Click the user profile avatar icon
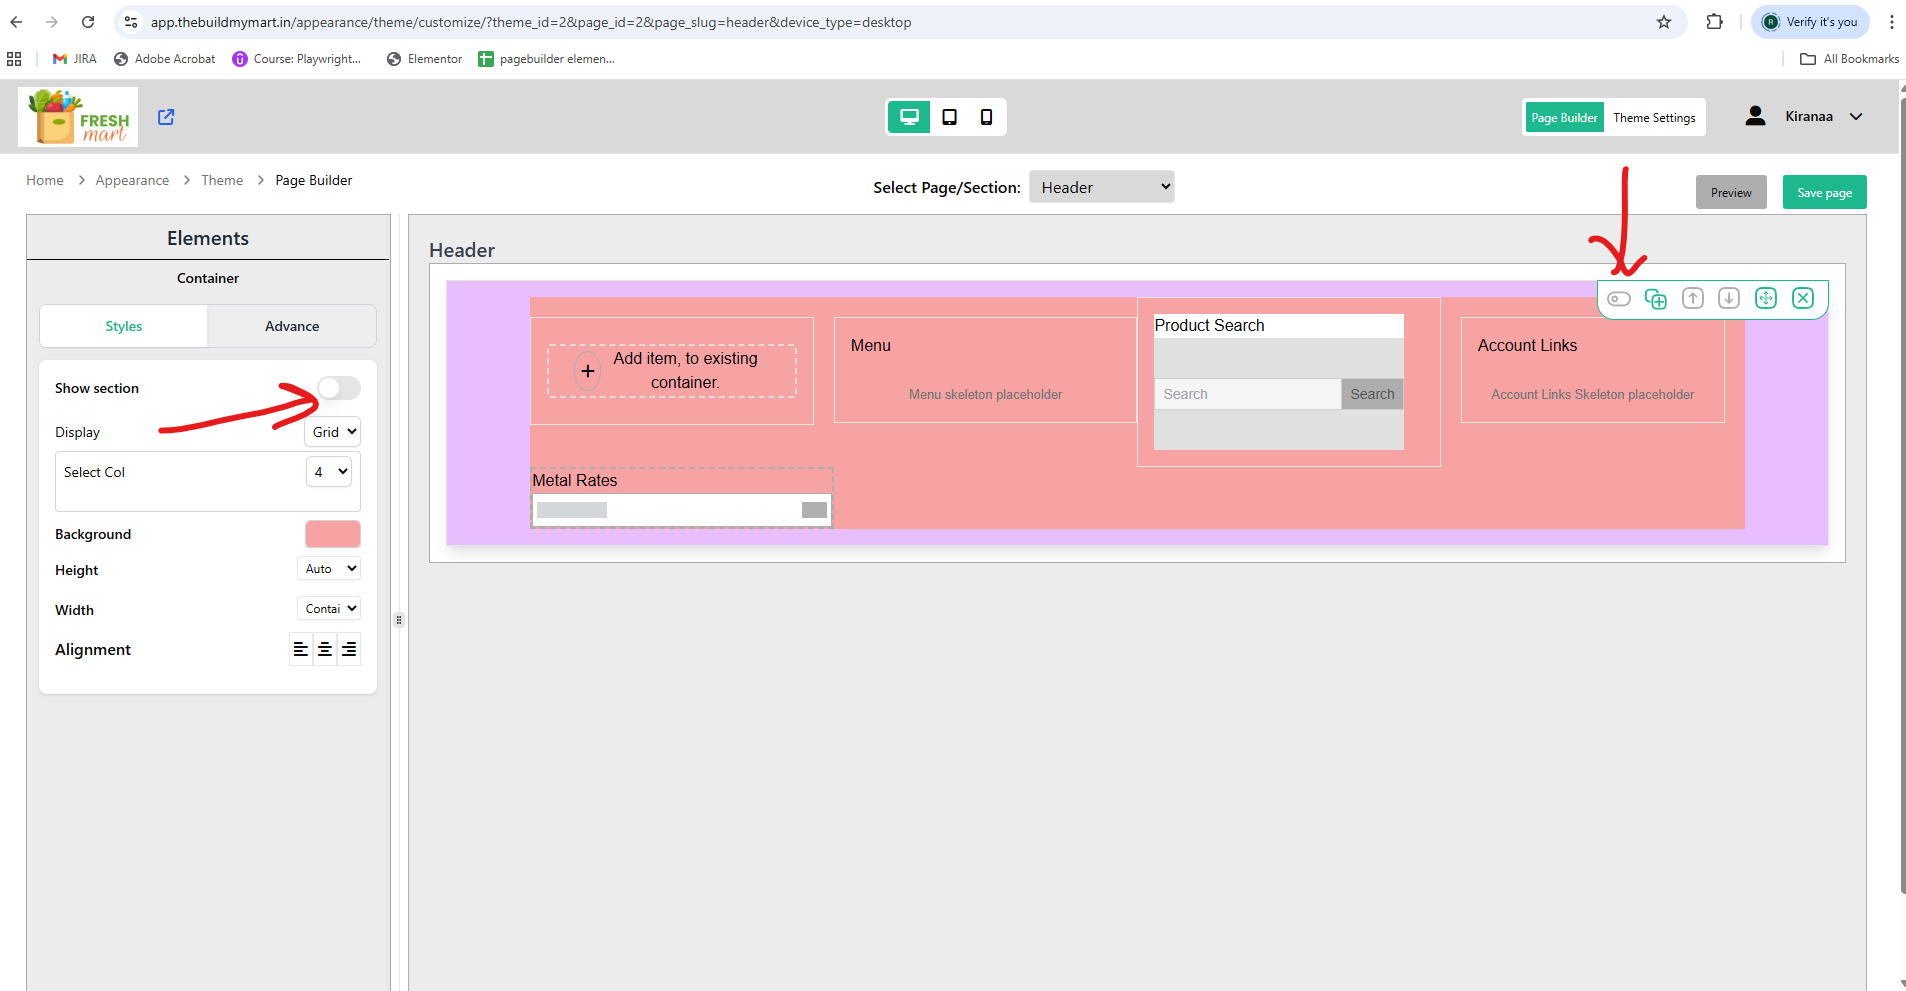The width and height of the screenshot is (1906, 991). click(x=1755, y=116)
